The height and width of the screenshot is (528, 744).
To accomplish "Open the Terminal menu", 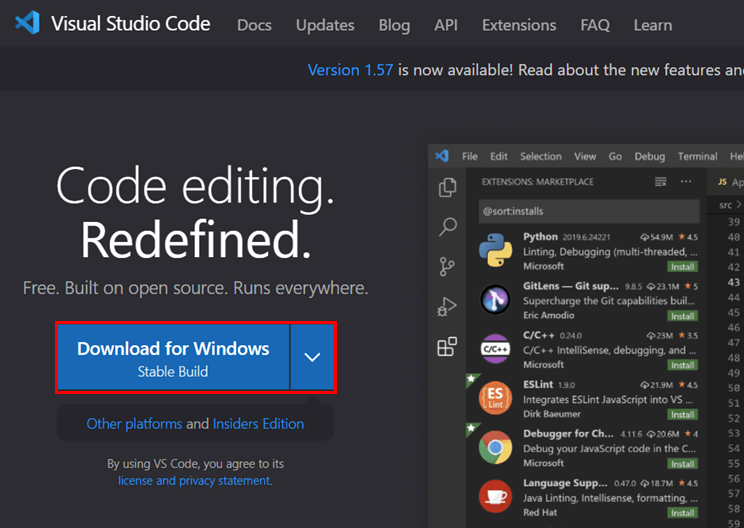I will pos(698,157).
